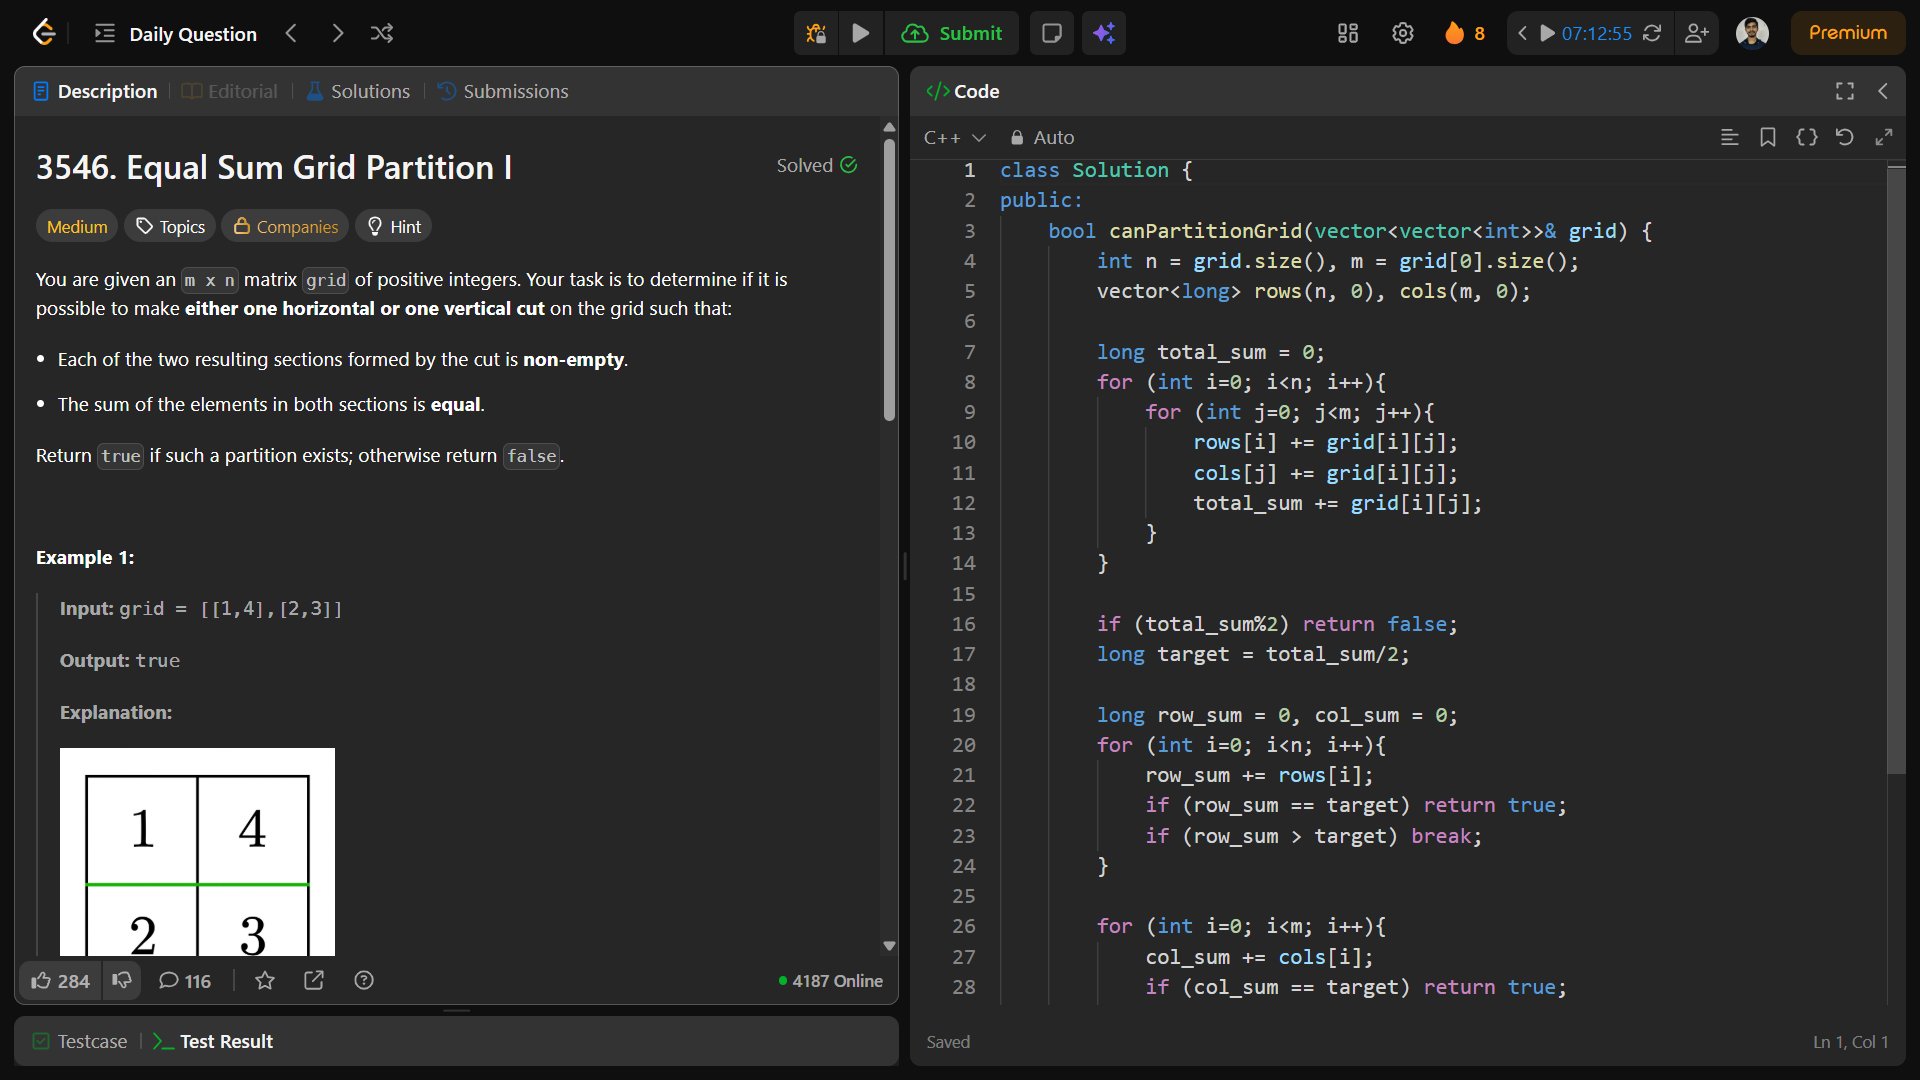Click the debug code icon
Viewport: 1920px width, 1080px height.
point(816,33)
